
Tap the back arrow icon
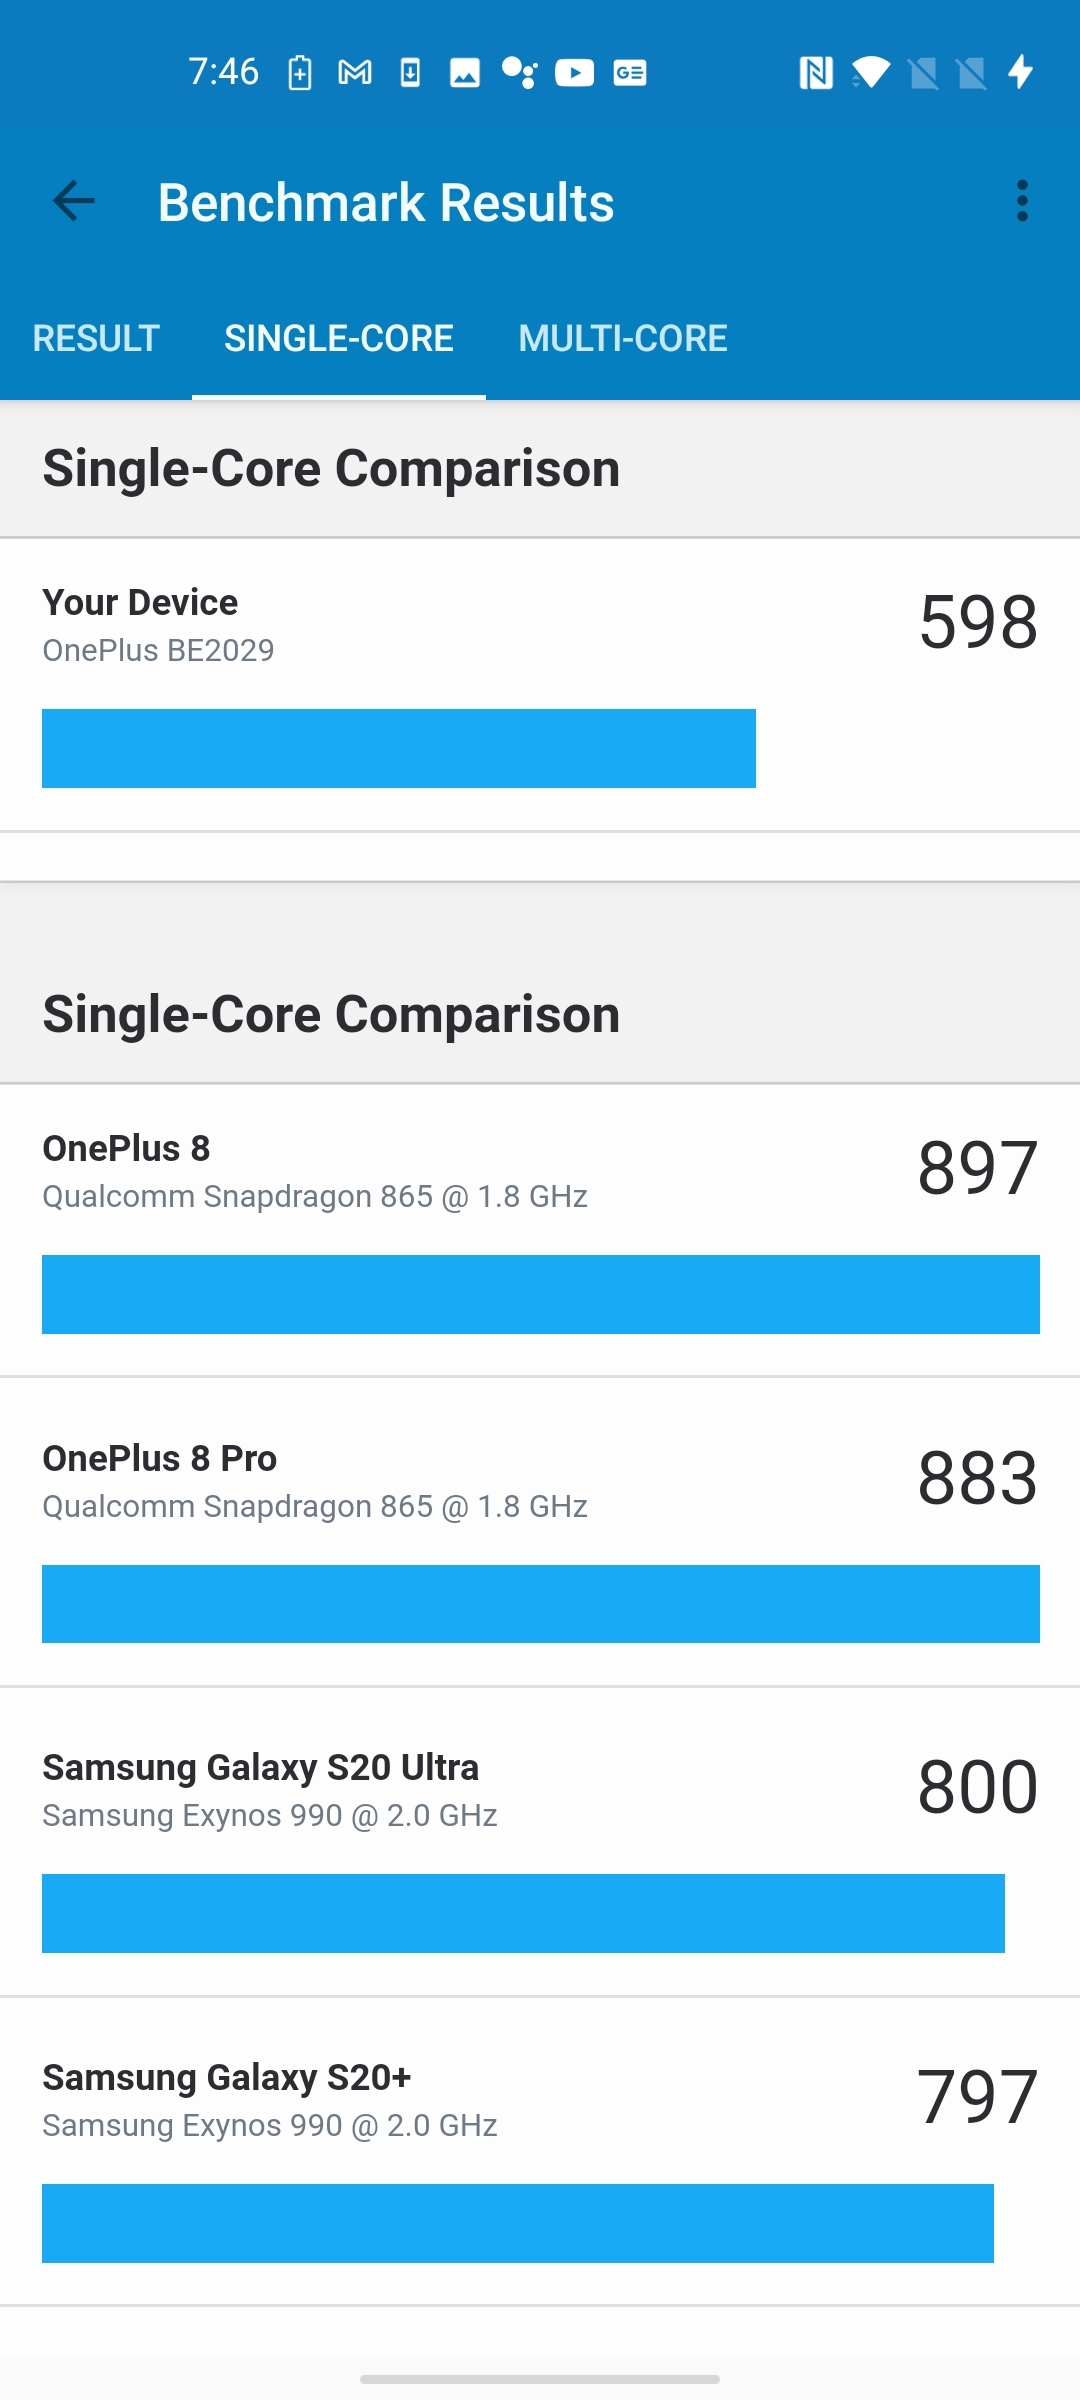74,201
